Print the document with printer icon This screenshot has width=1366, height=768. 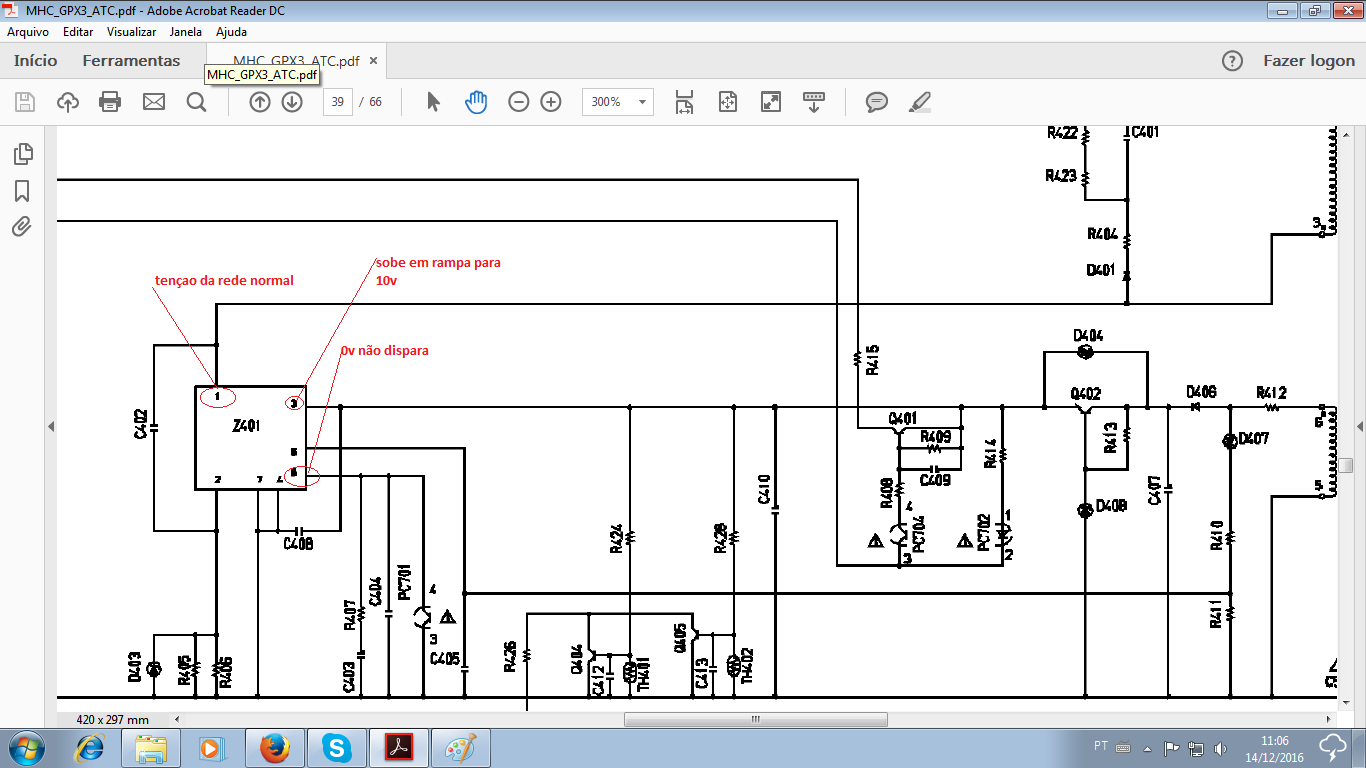point(110,102)
